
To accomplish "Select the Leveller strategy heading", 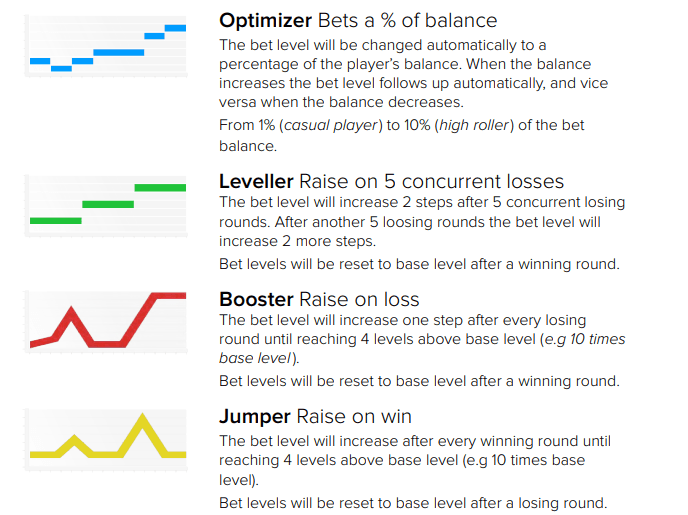I will coord(256,181).
